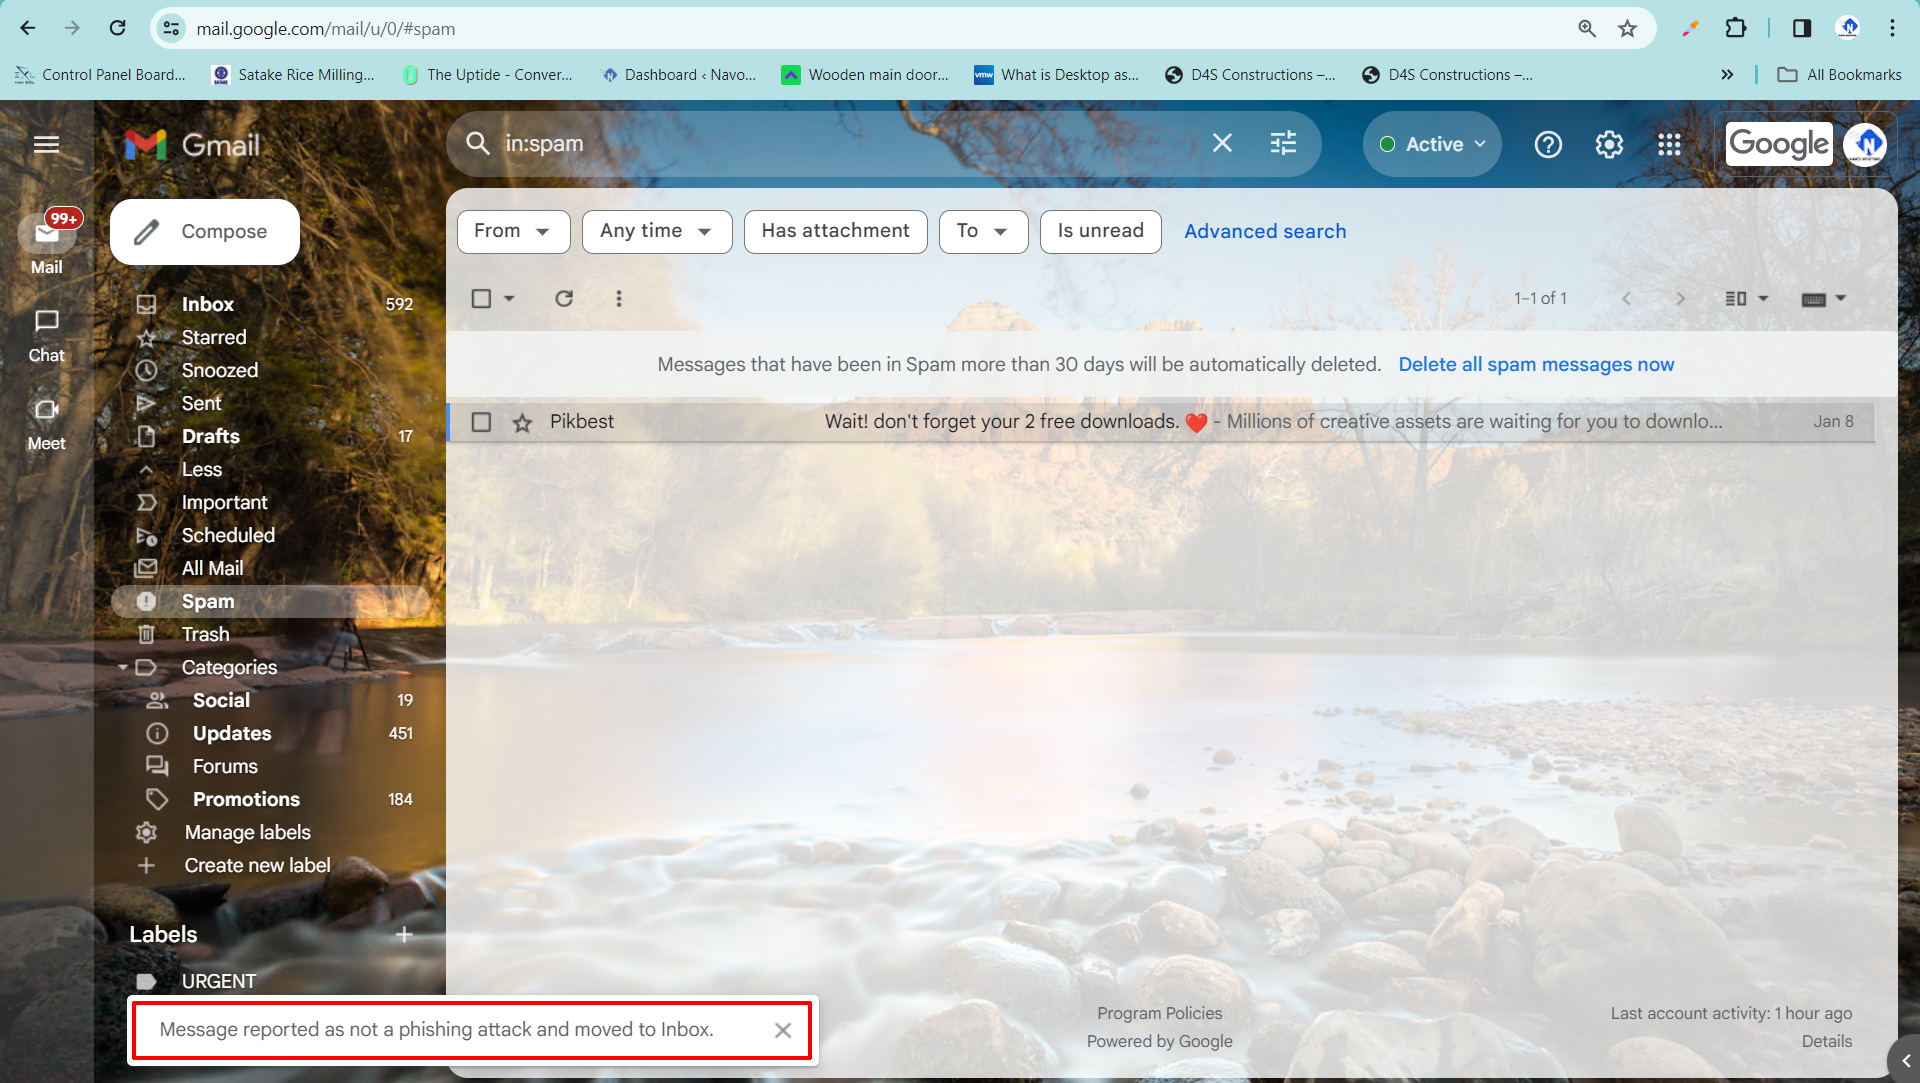Show search options filter icon
1920x1083 pixels.
pos(1283,143)
